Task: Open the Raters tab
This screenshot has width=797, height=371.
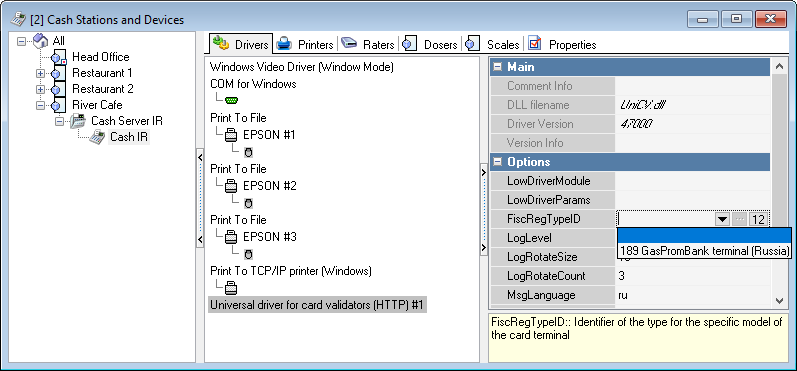Action: pyautogui.click(x=367, y=45)
